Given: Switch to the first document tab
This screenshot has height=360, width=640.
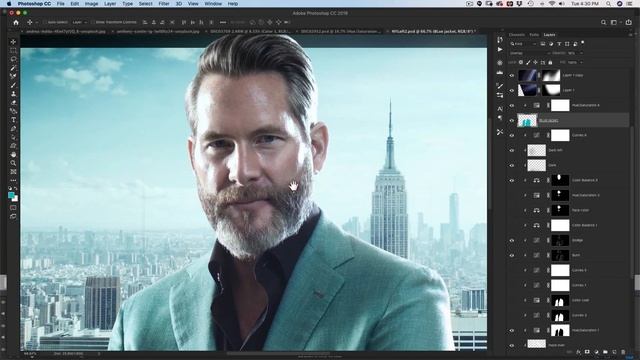Looking at the screenshot, I should pos(65,31).
